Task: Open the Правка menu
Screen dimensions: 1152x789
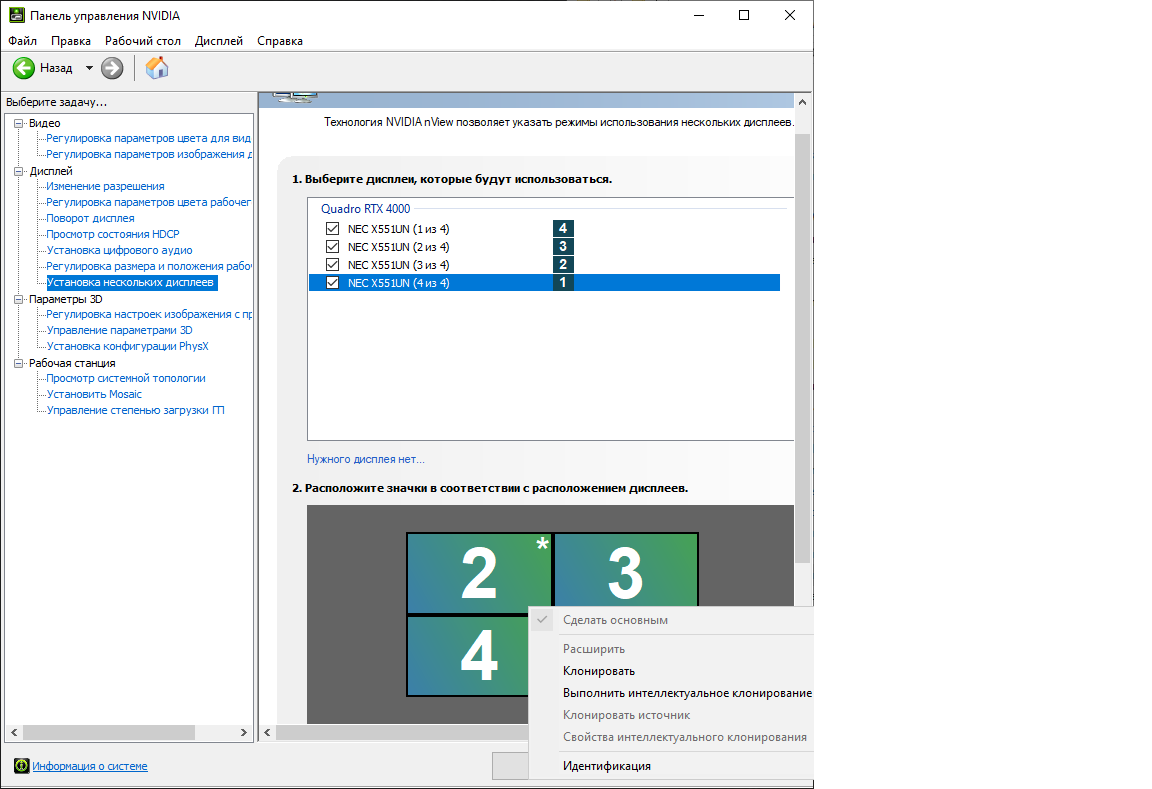Action: [71, 41]
